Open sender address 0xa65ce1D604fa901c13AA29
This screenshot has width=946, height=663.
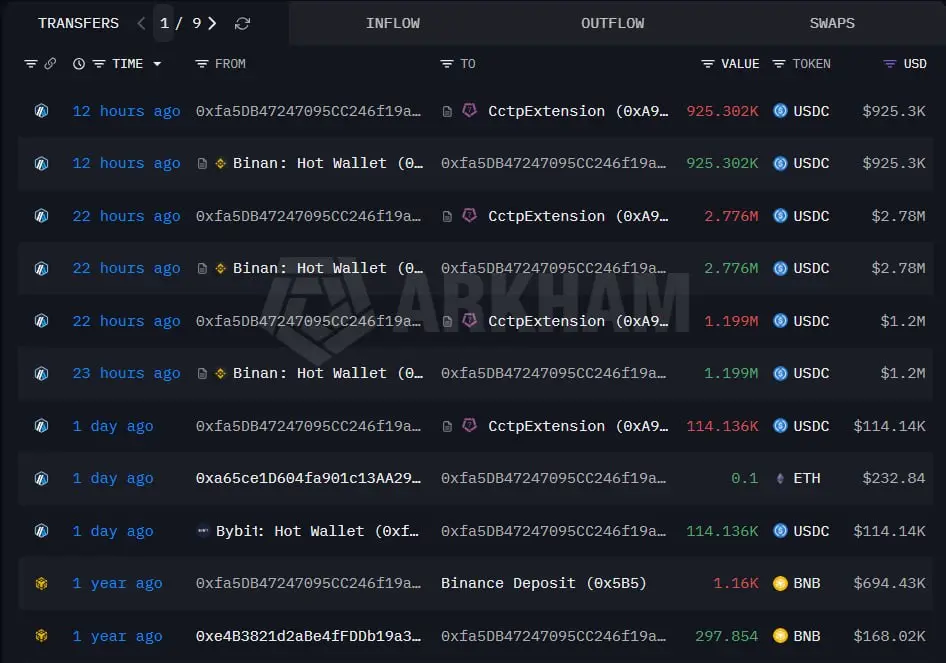click(308, 478)
